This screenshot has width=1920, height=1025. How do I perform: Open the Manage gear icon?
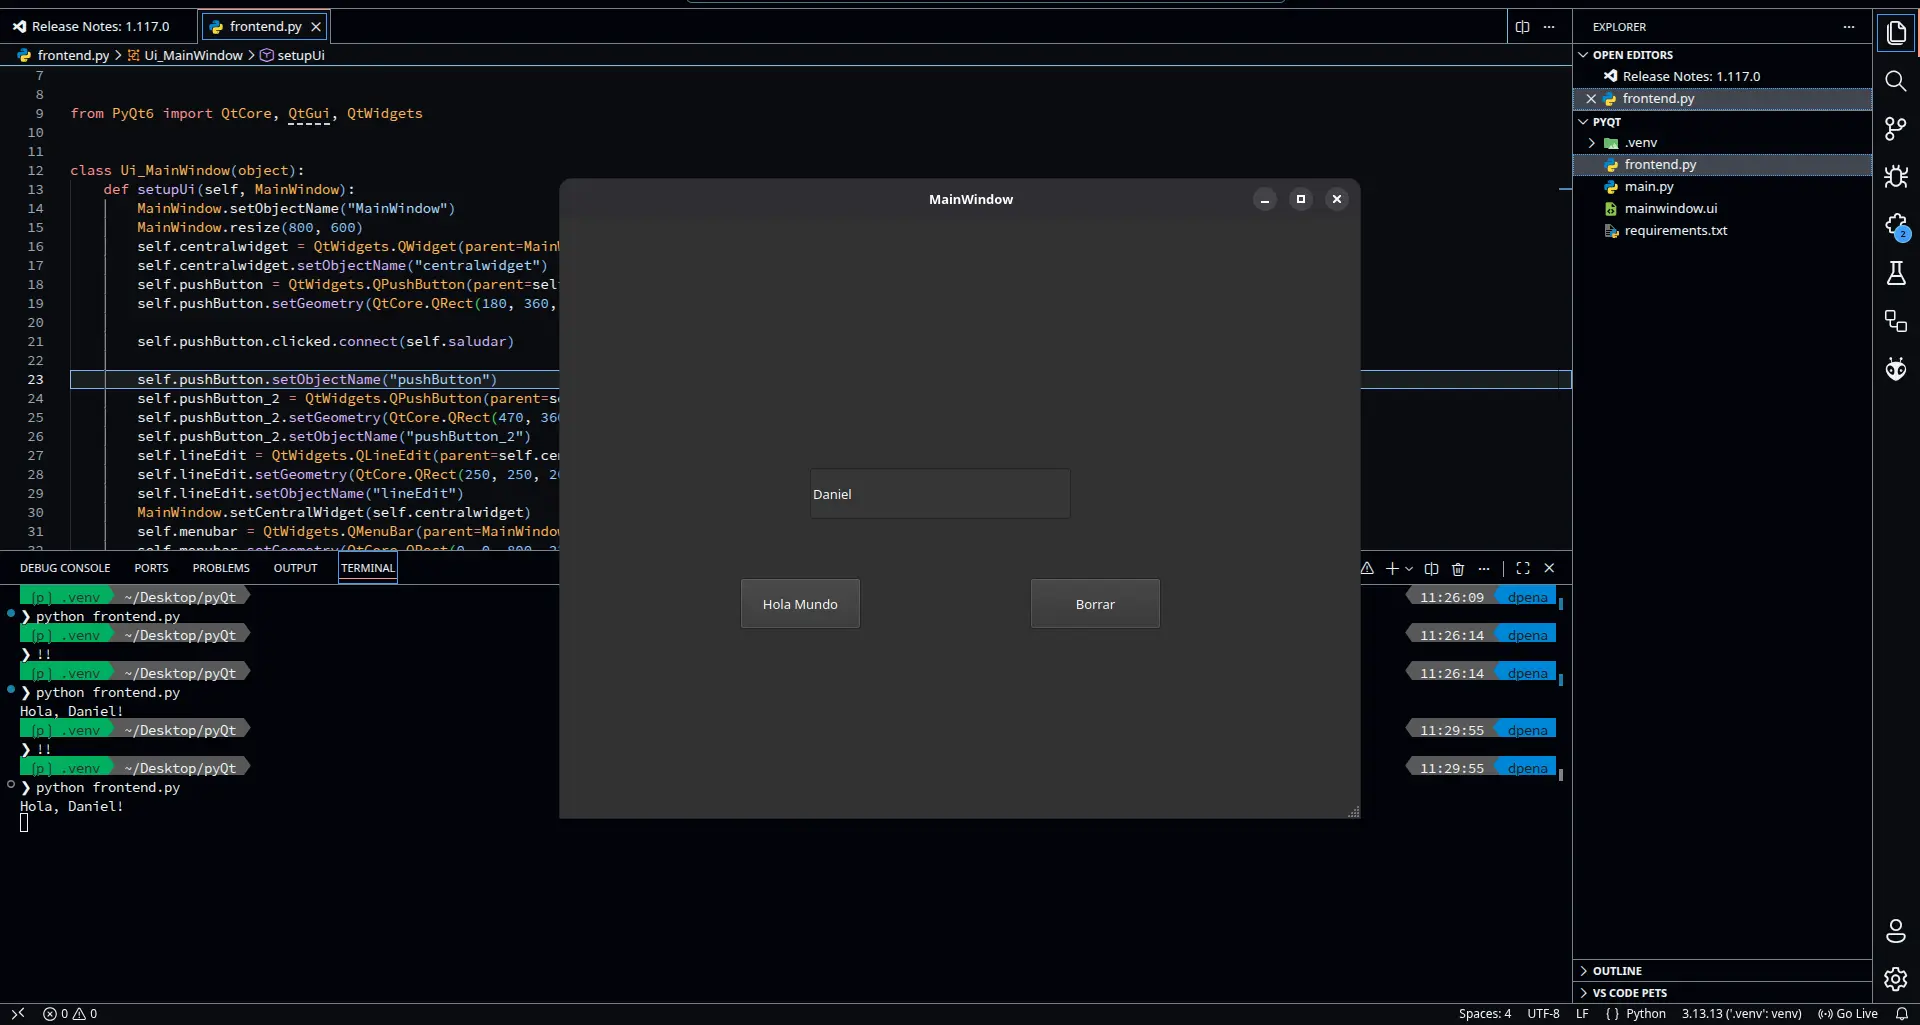coord(1896,979)
